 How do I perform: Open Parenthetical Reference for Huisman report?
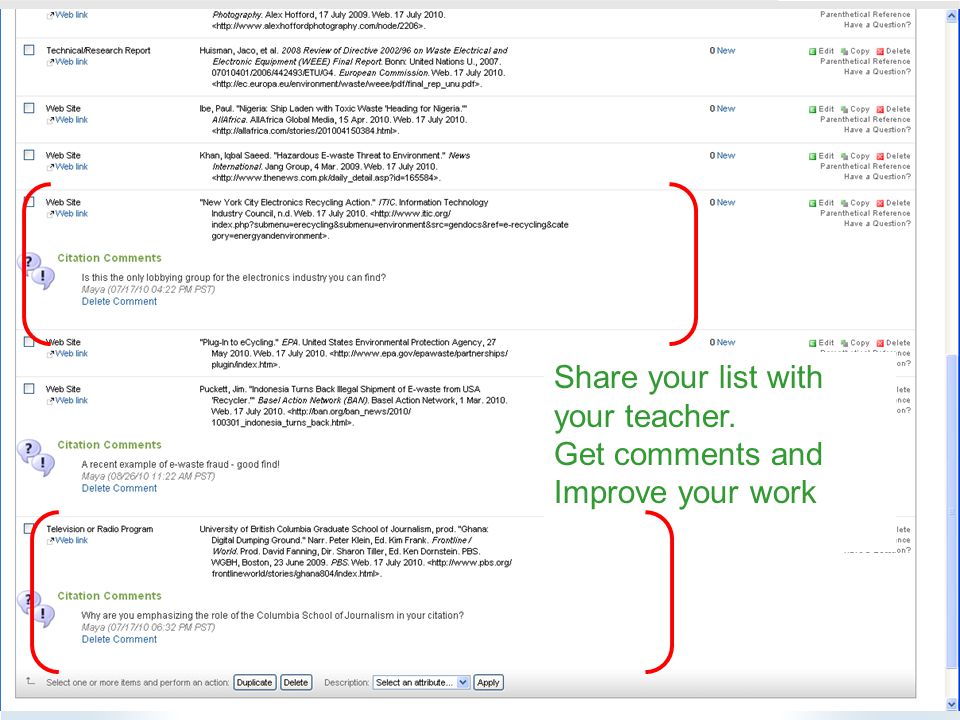point(865,62)
